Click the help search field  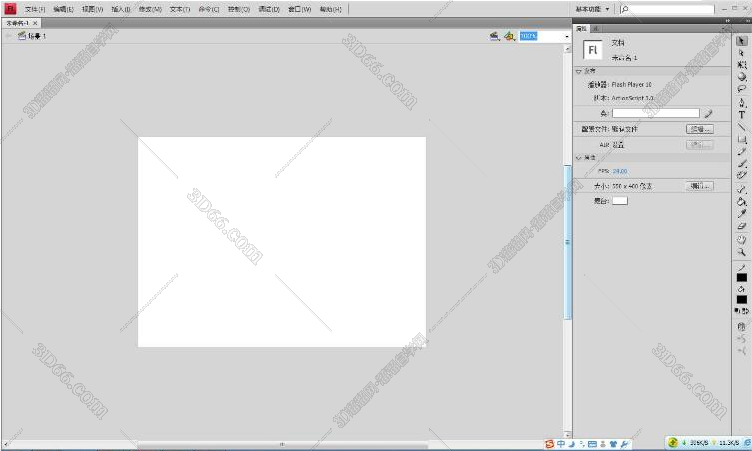(668, 9)
